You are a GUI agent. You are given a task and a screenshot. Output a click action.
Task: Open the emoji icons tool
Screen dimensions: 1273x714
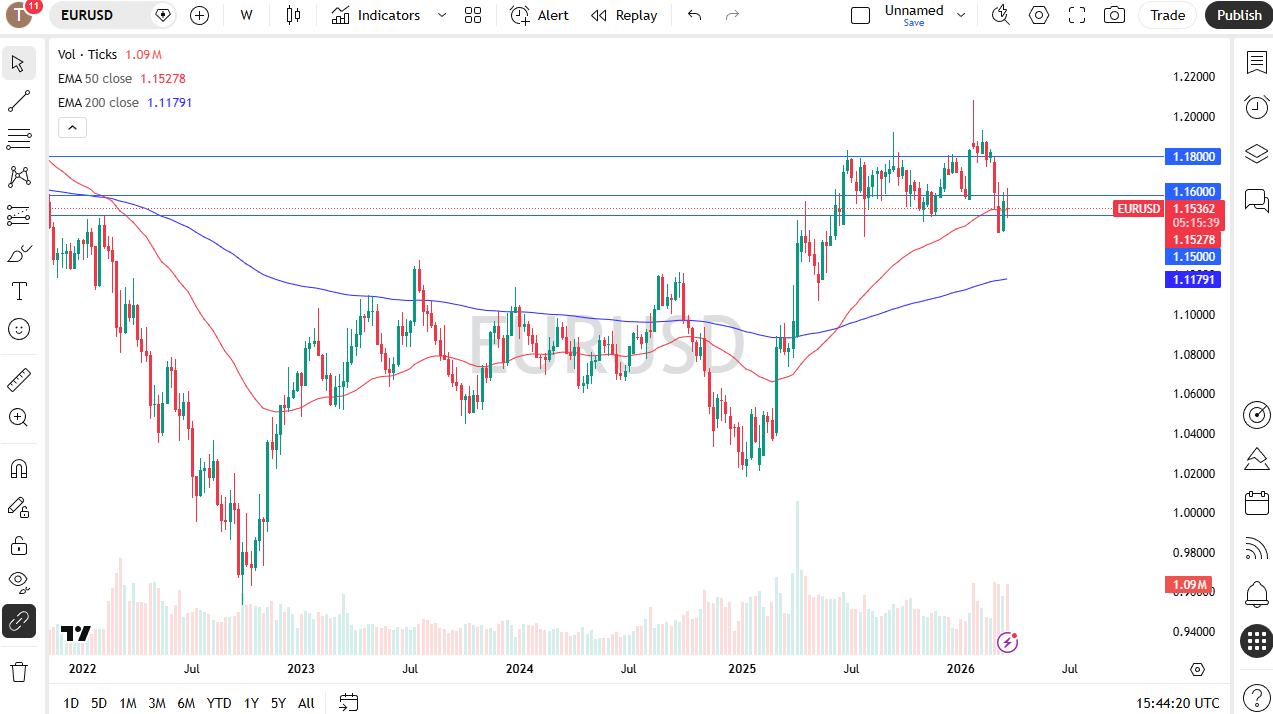pos(18,329)
